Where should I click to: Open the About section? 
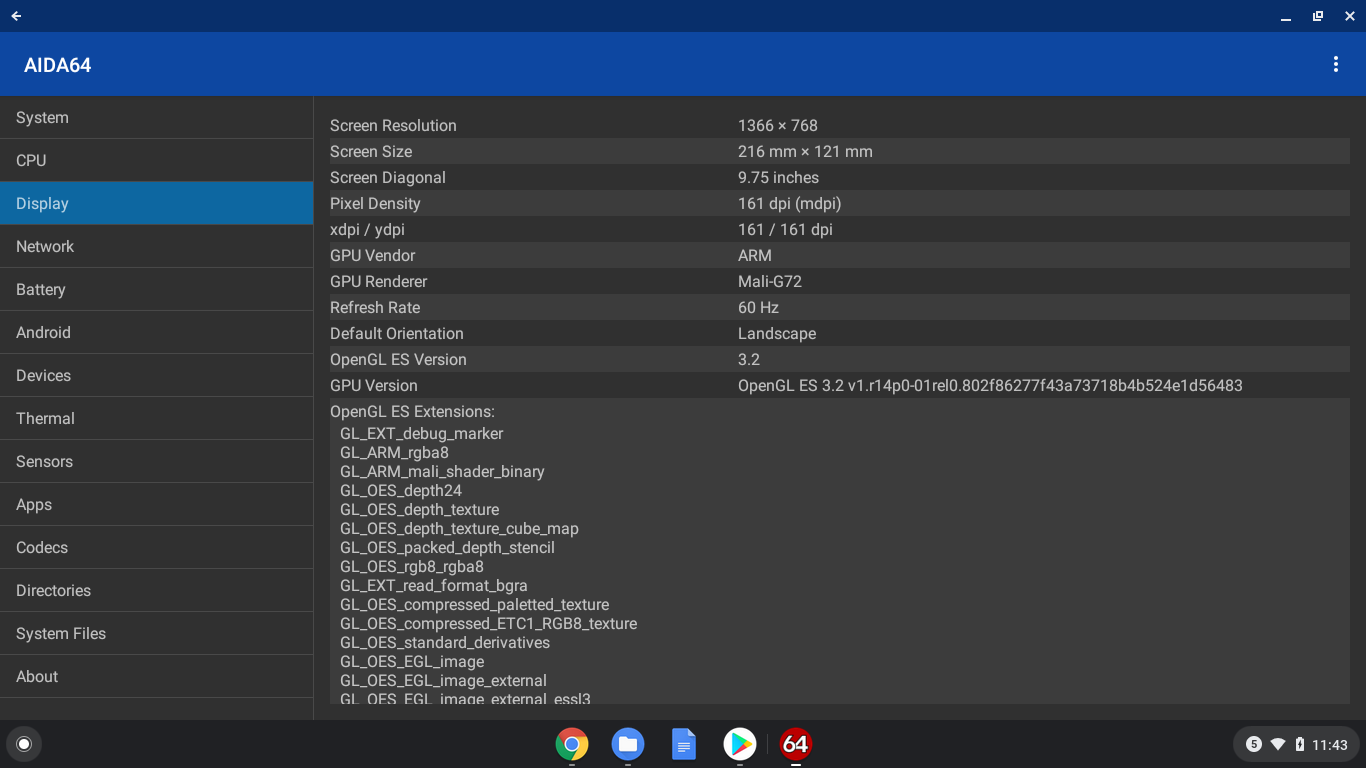click(156, 676)
